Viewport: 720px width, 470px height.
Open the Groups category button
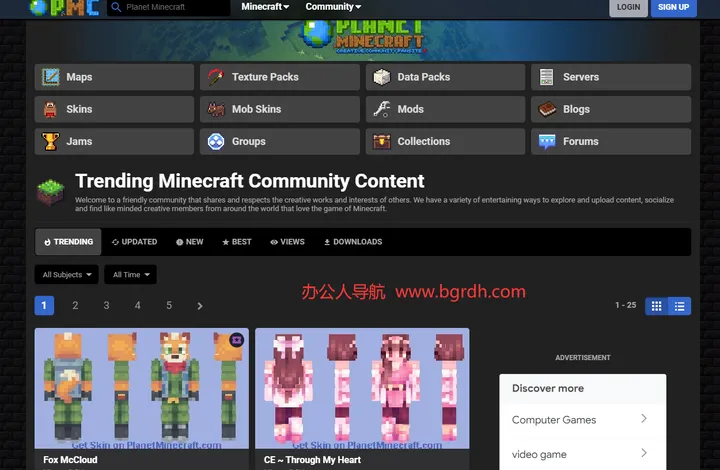point(280,141)
